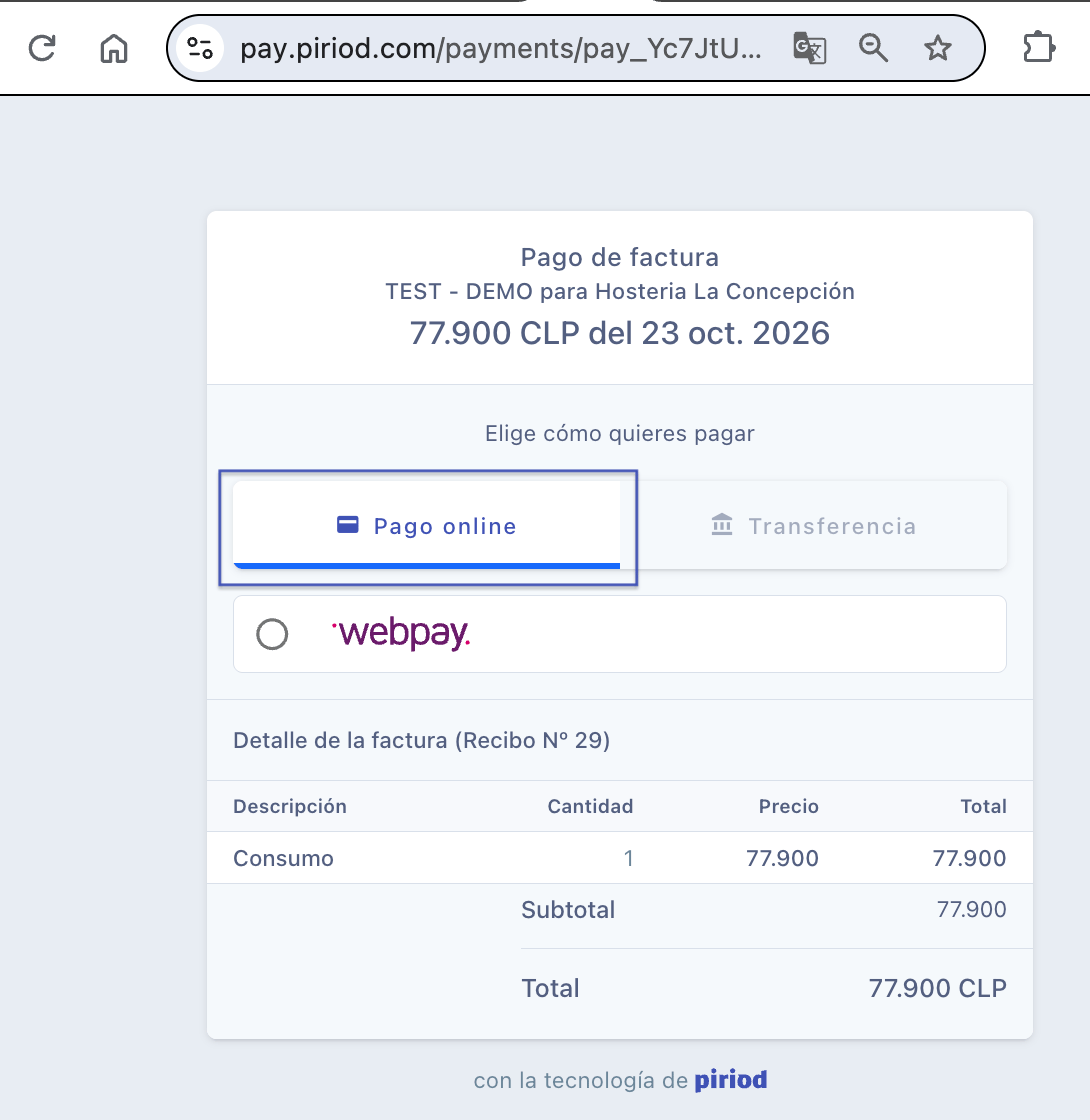Click the webpay logo

(x=401, y=633)
